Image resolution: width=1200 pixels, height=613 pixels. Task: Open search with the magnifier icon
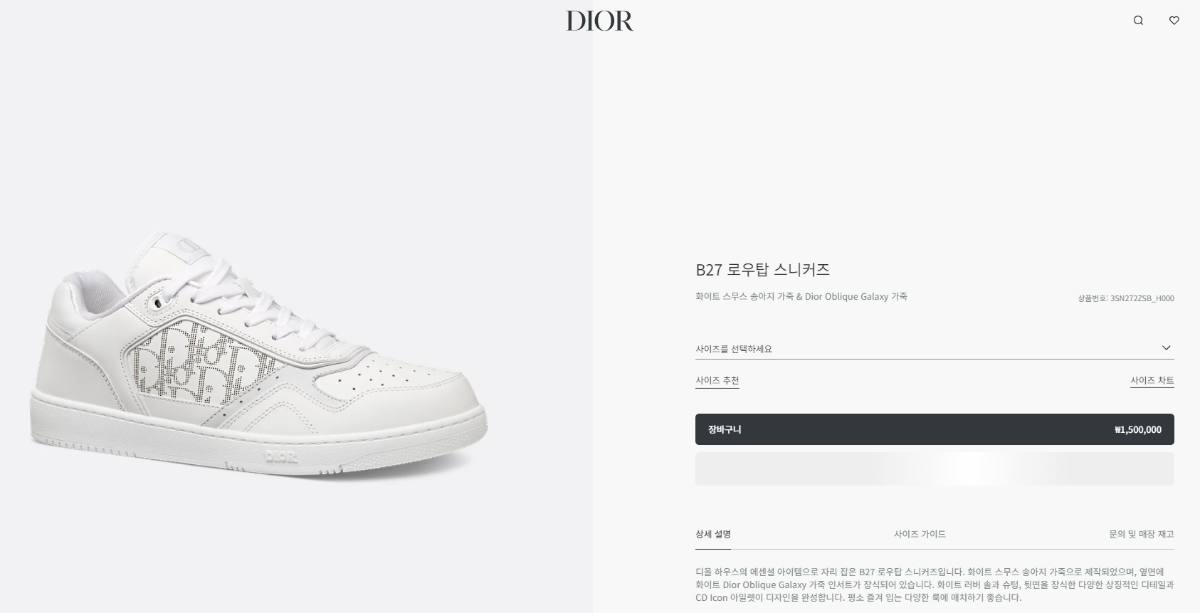click(x=1138, y=20)
